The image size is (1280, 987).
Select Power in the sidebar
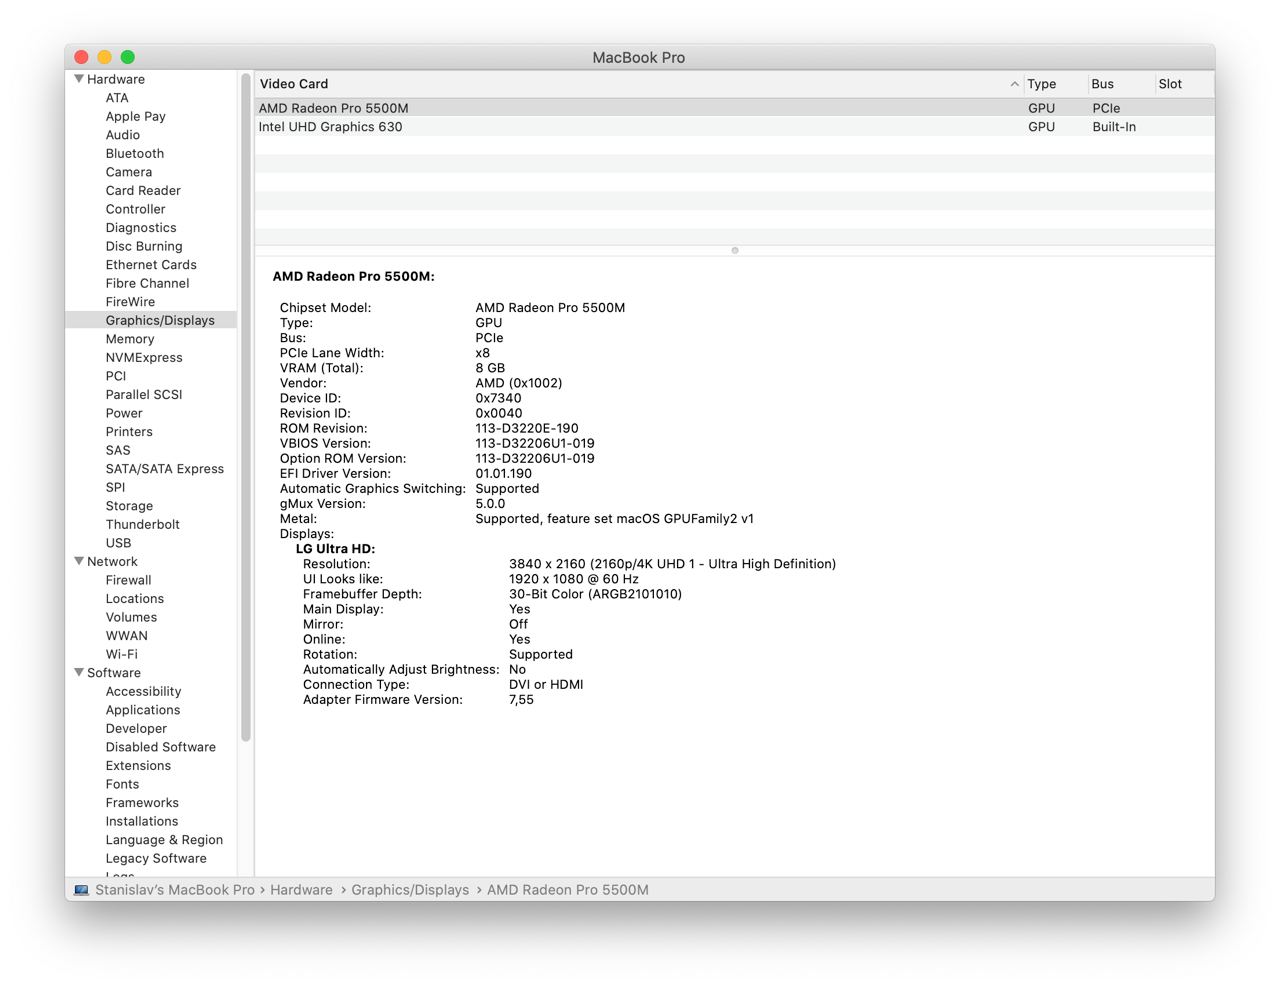124,413
